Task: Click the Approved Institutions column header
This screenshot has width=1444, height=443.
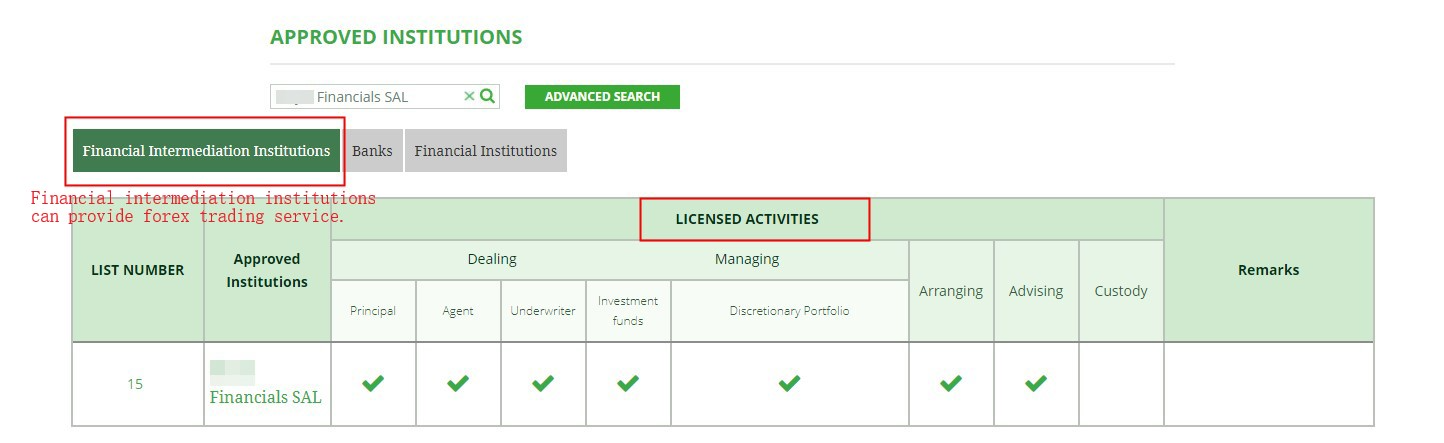Action: click(x=267, y=270)
